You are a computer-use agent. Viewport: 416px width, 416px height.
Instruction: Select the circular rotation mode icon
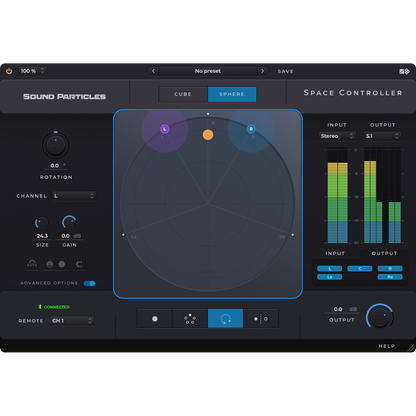(225, 319)
